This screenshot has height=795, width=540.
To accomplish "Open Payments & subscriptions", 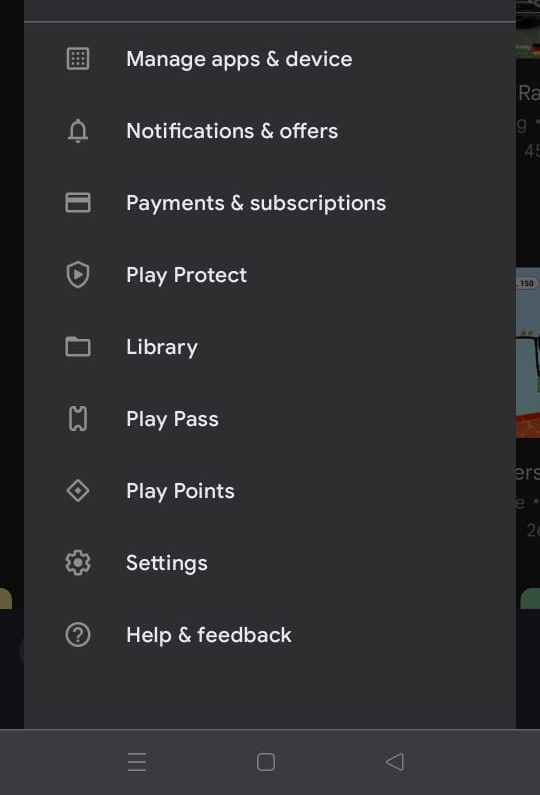I will click(x=256, y=203).
